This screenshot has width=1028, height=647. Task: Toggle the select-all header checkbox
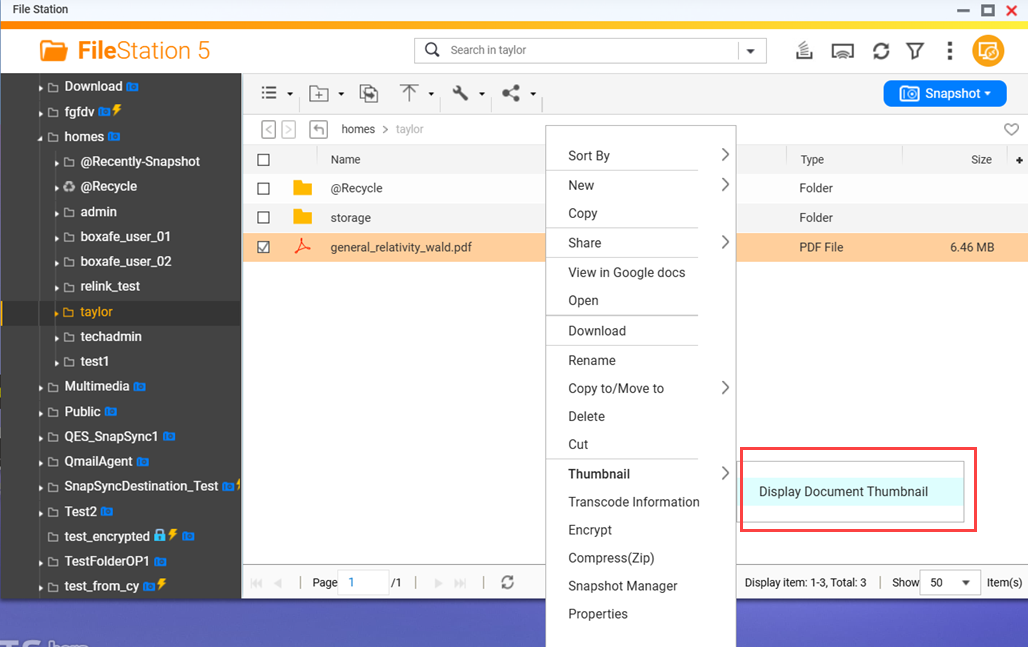point(264,160)
